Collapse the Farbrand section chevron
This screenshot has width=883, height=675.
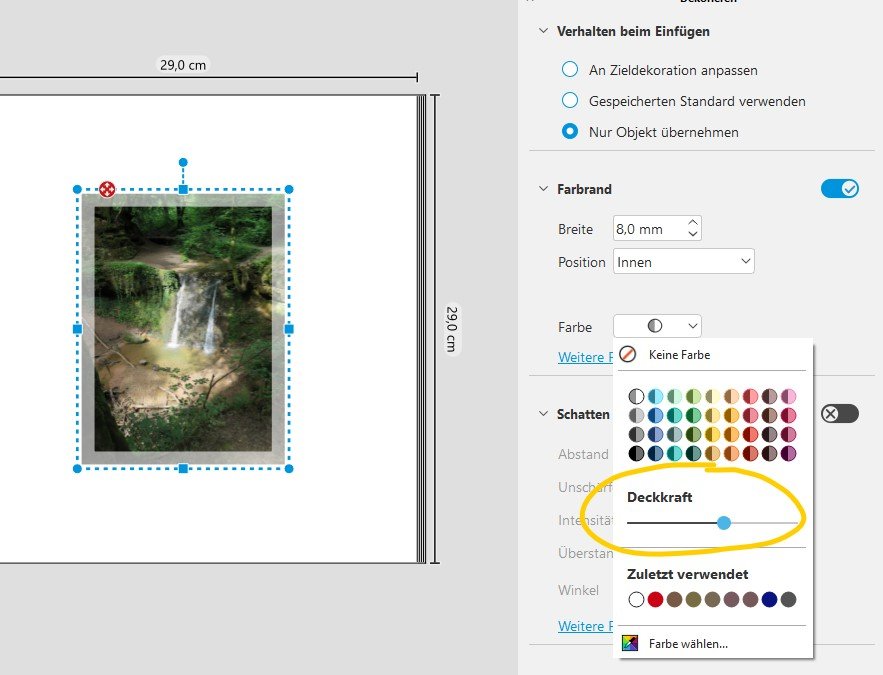[x=544, y=189]
